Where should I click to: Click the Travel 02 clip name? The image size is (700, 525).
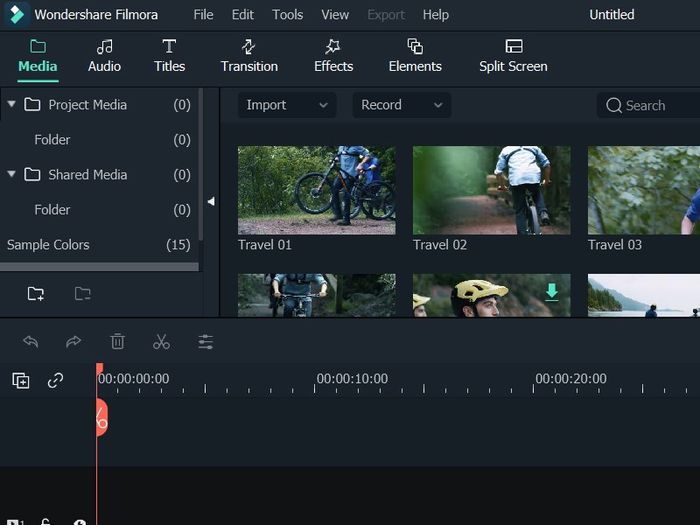[440, 245]
